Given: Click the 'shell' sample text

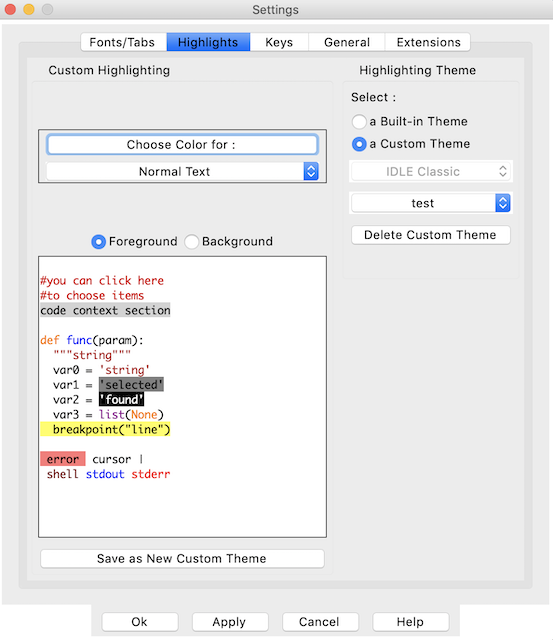Looking at the screenshot, I should click(62, 474).
